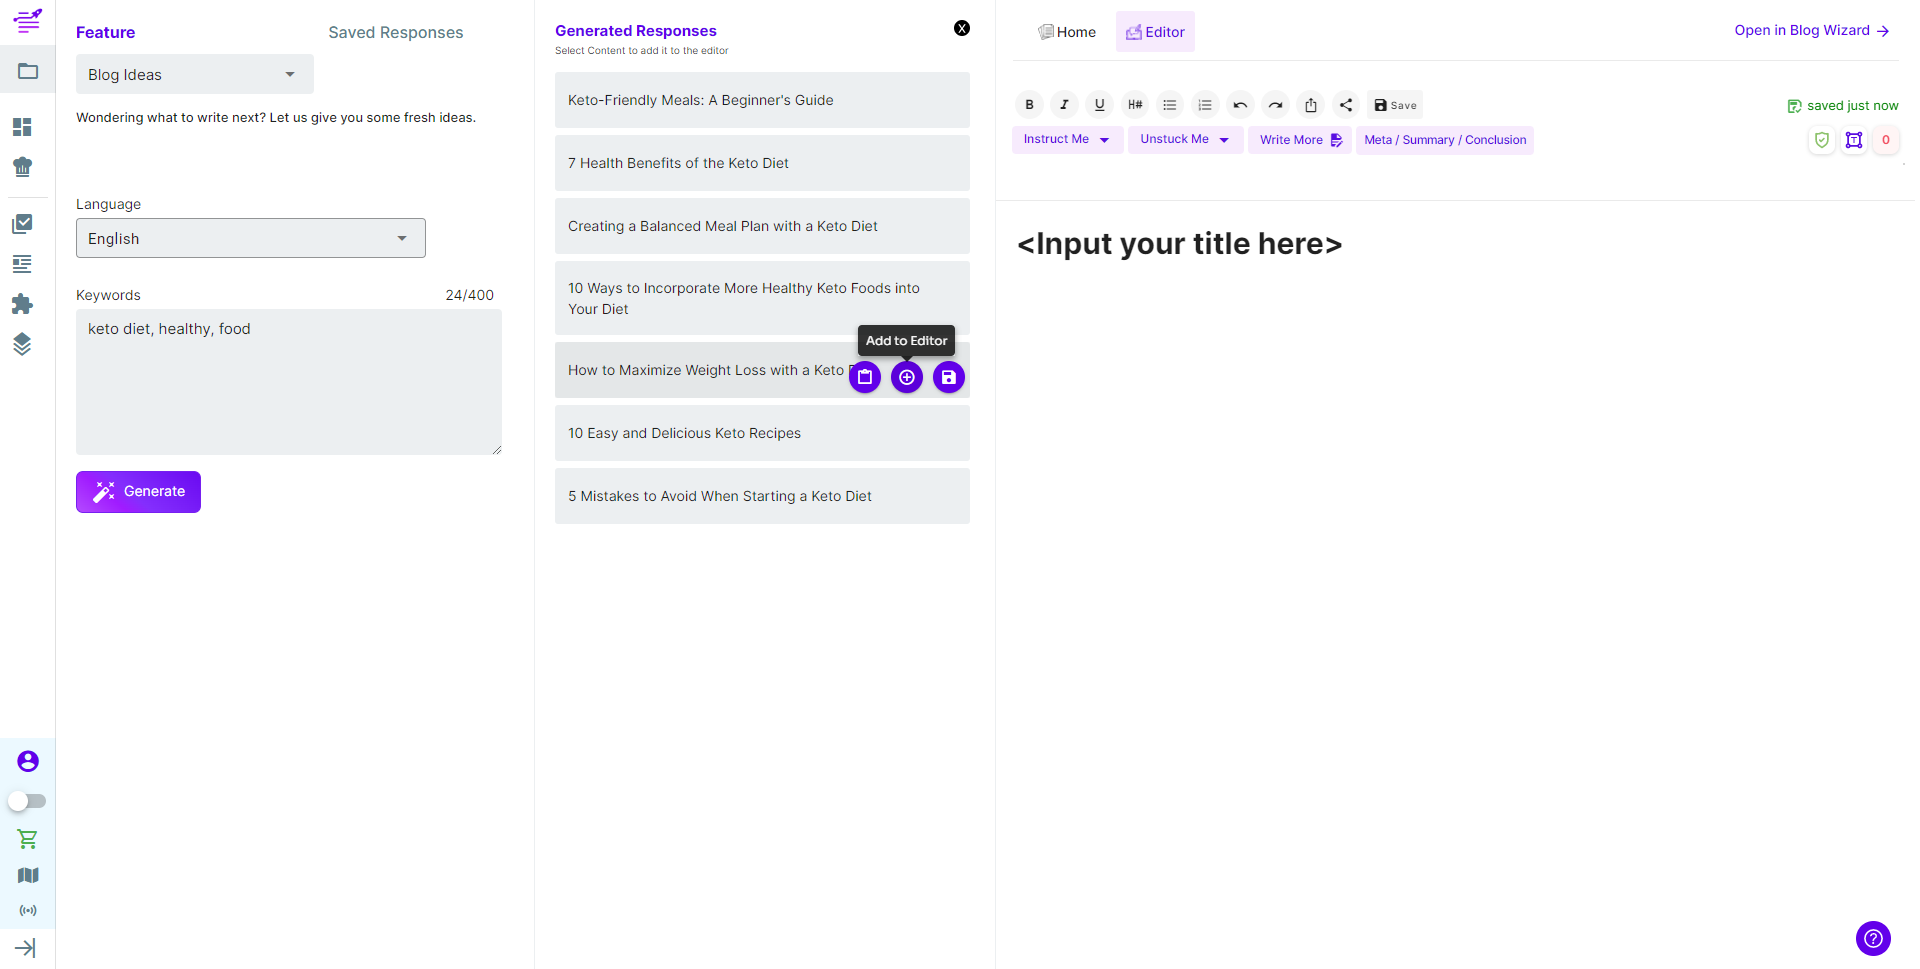Open the folder icon in sidebar

[x=28, y=71]
